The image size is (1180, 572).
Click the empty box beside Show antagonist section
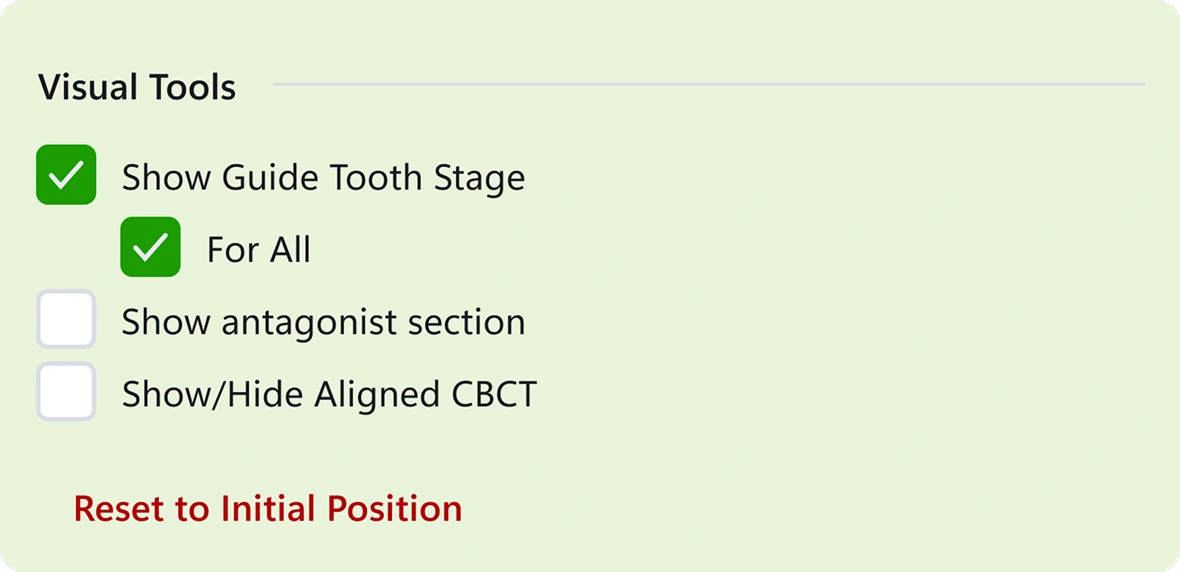(66, 319)
